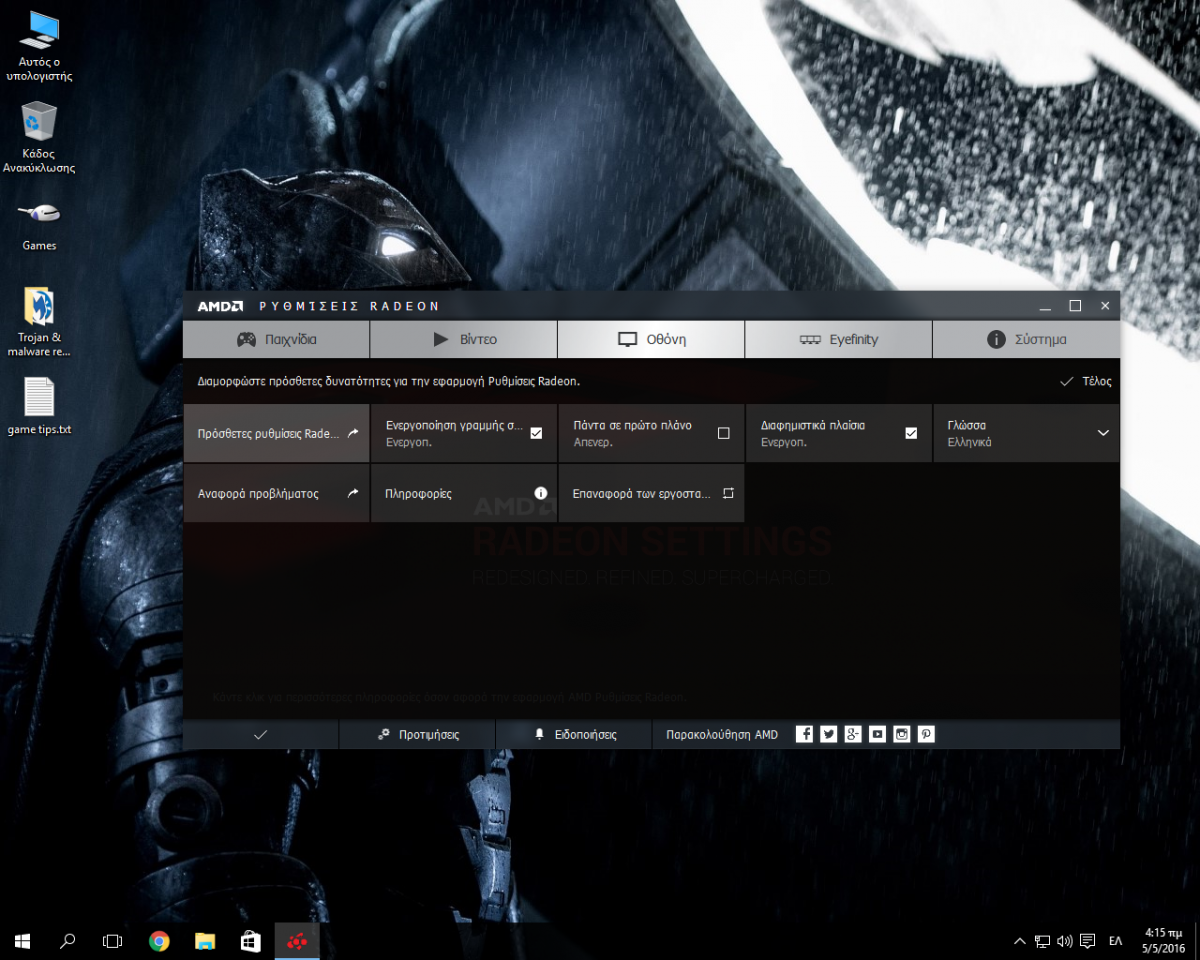Go to the Eyefinity tab
The image size is (1200, 960).
click(838, 339)
